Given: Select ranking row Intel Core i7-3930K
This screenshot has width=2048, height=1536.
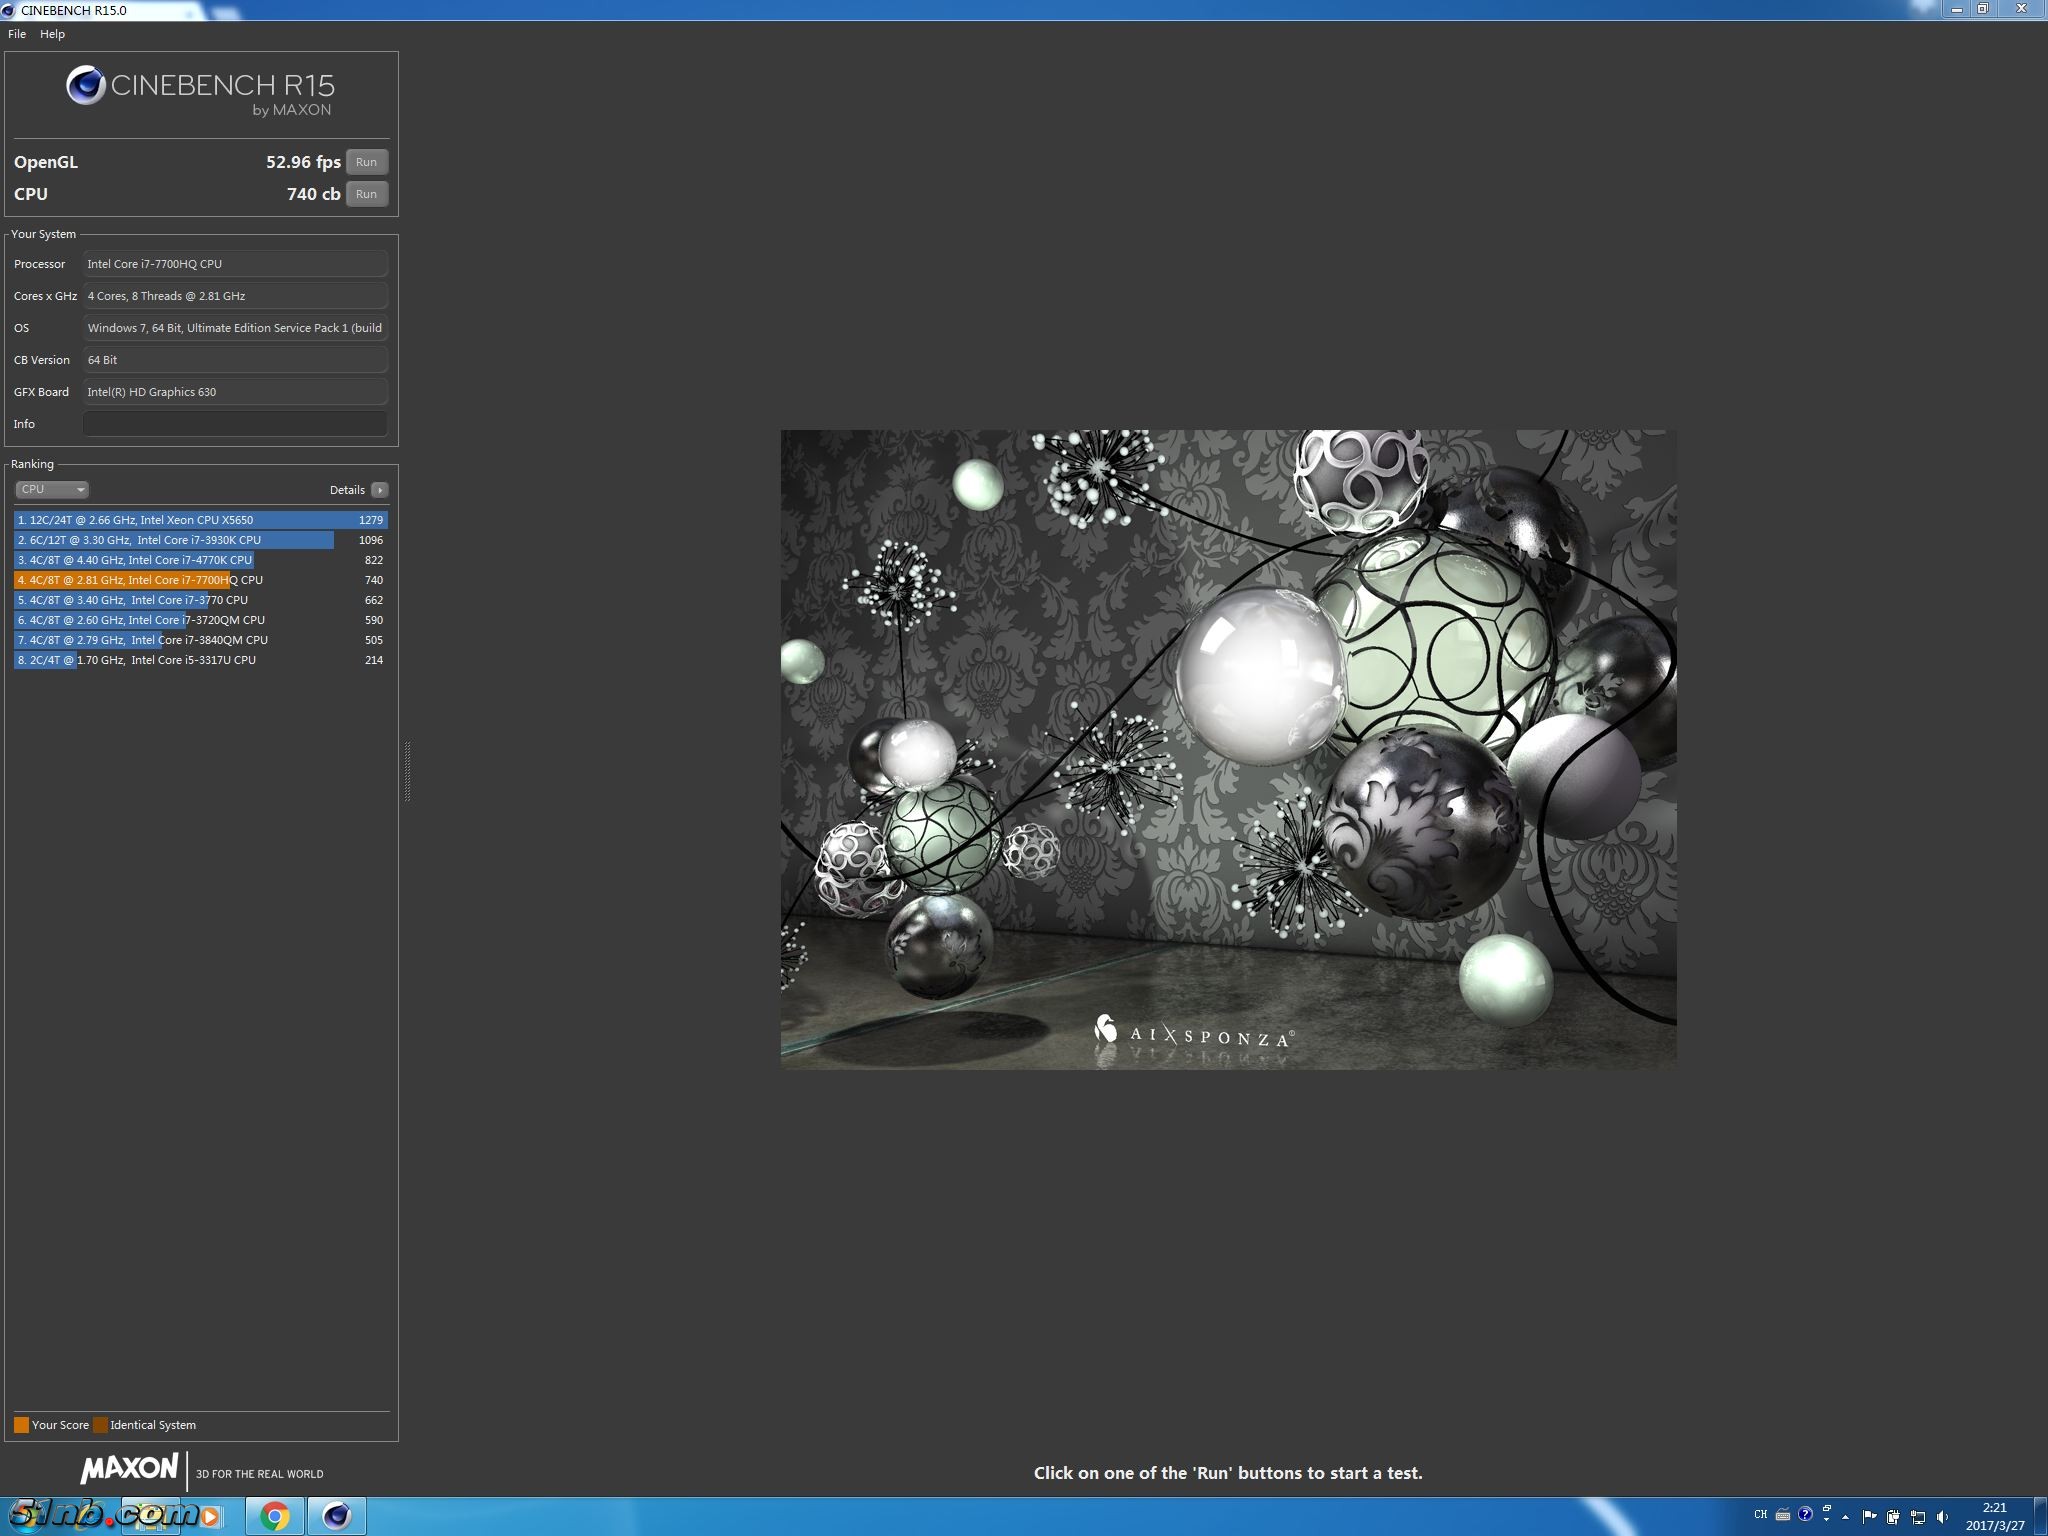Looking at the screenshot, I should [x=201, y=540].
